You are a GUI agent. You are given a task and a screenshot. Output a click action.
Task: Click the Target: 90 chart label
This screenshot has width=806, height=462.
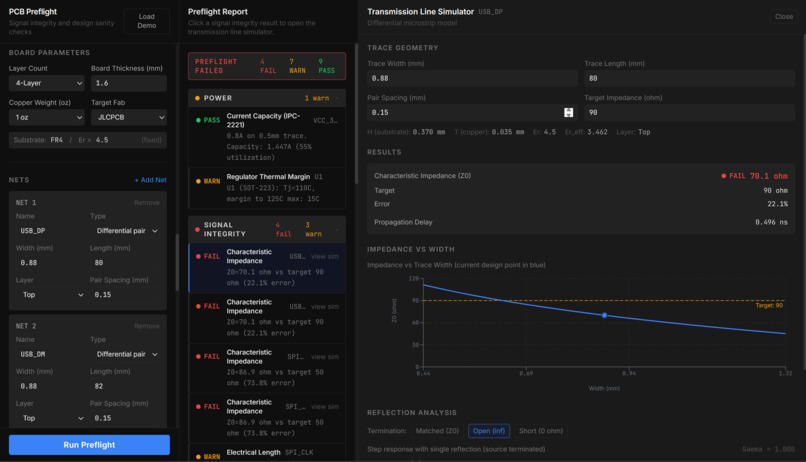(x=769, y=305)
